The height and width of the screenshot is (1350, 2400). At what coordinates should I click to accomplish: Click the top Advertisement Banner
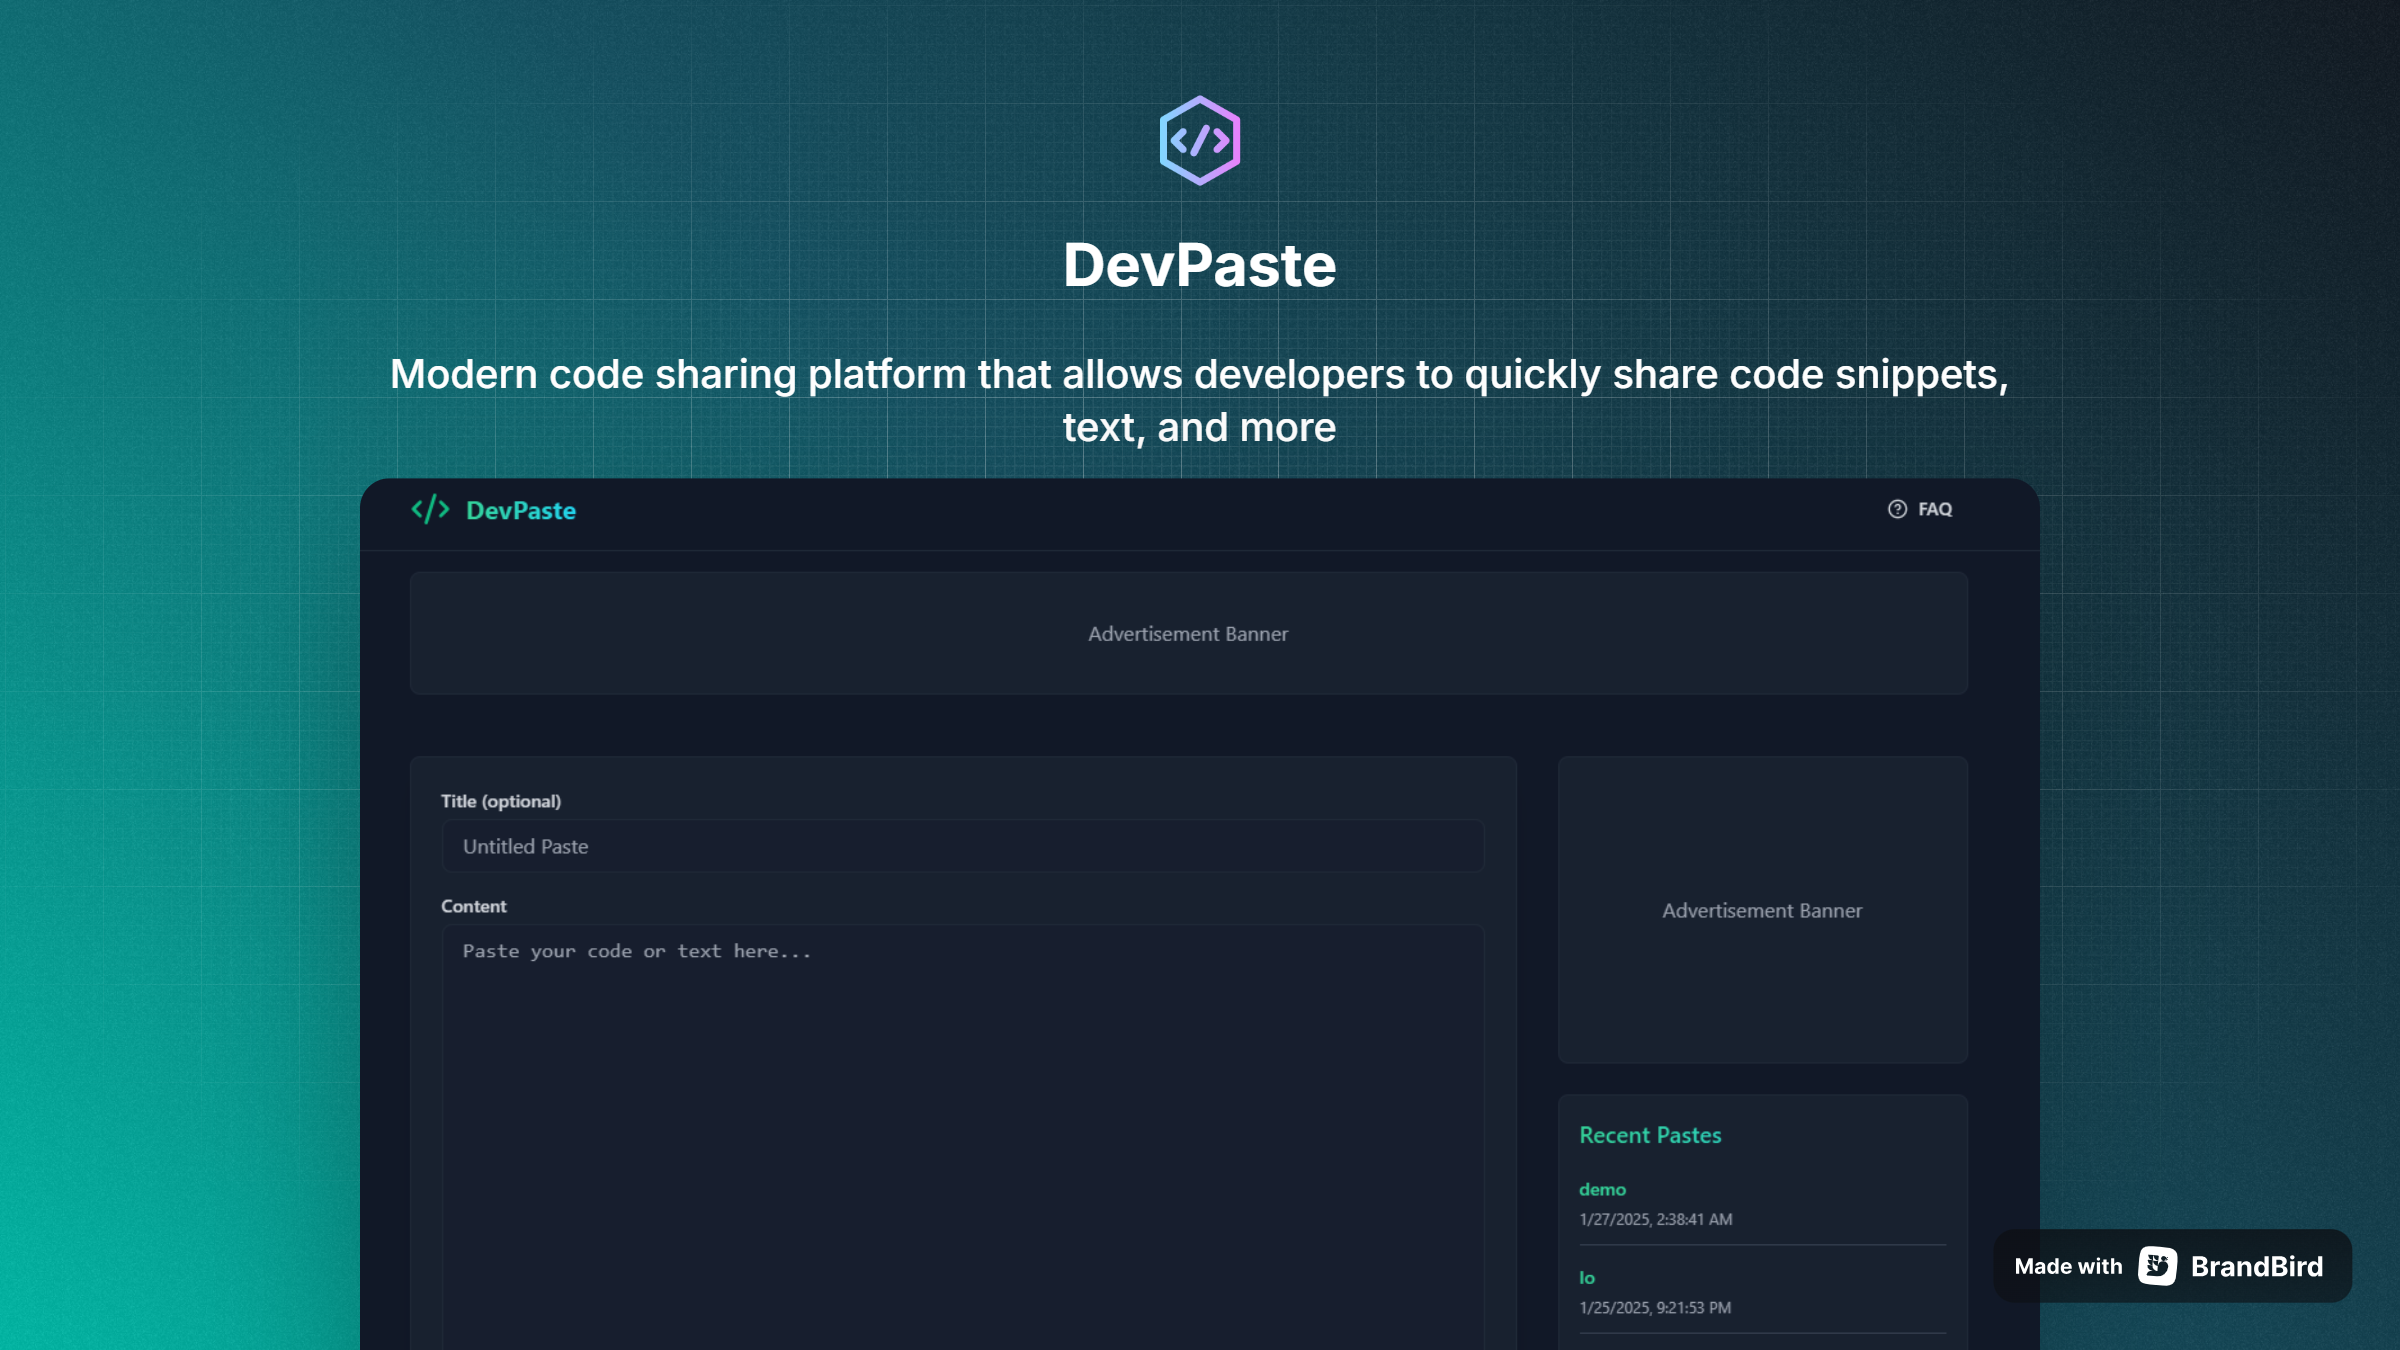[x=1187, y=633]
